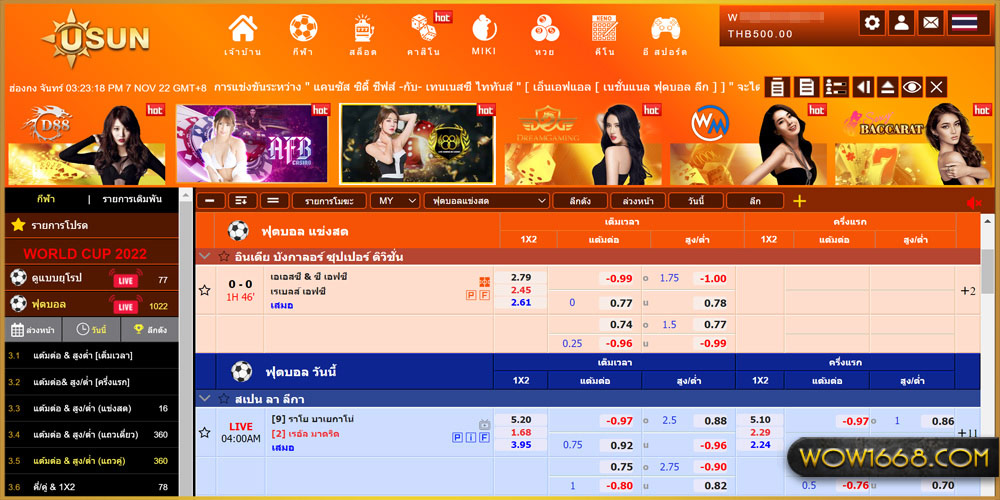Click the 2.79 home win odds

[x=520, y=277]
